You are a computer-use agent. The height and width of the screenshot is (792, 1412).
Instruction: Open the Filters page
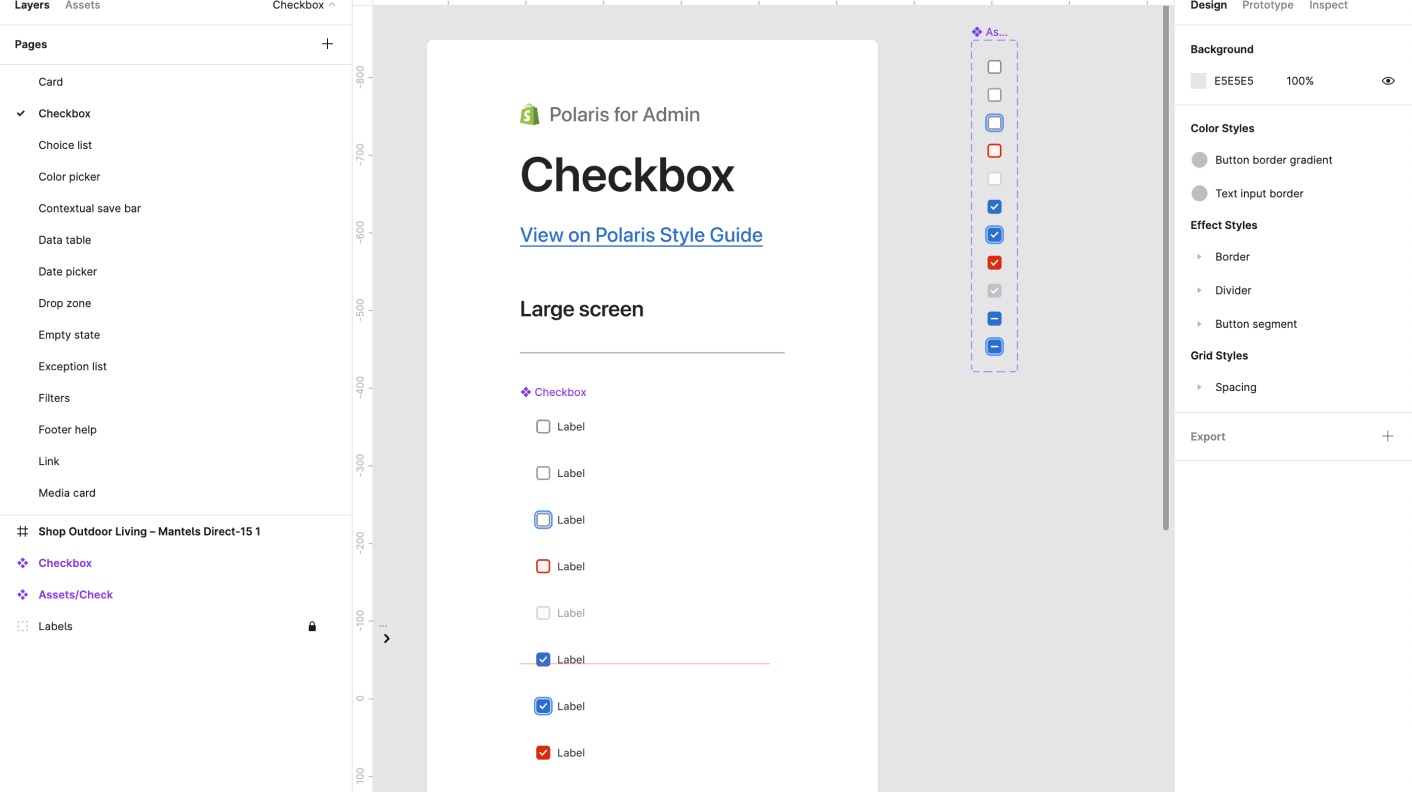tap(54, 398)
